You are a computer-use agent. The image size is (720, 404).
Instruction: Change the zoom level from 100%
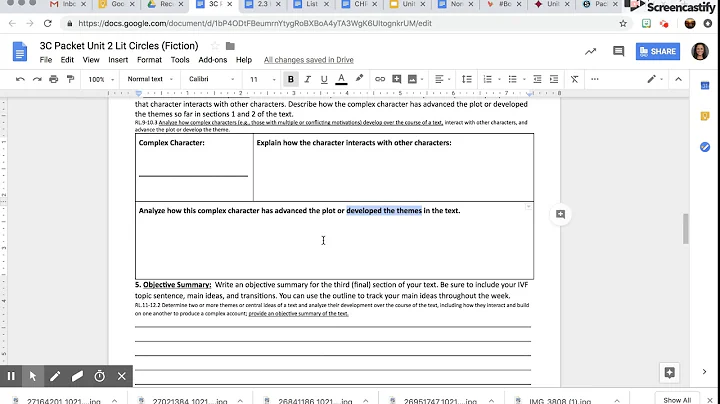click(101, 79)
